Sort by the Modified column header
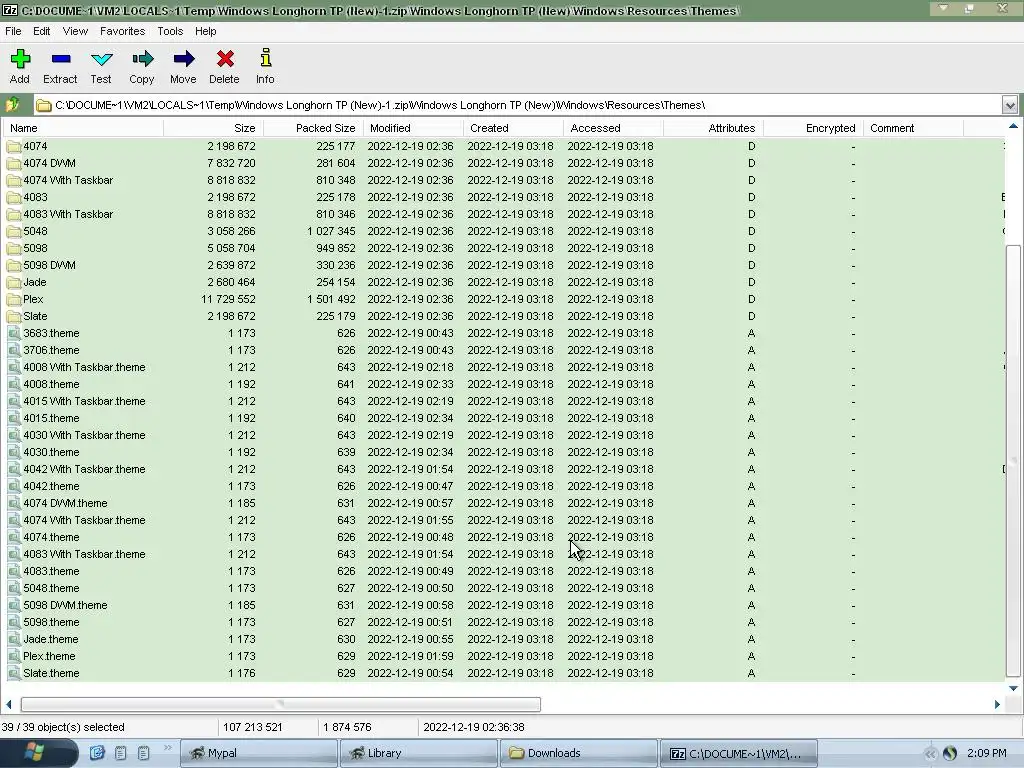The height and width of the screenshot is (768, 1024). point(413,128)
